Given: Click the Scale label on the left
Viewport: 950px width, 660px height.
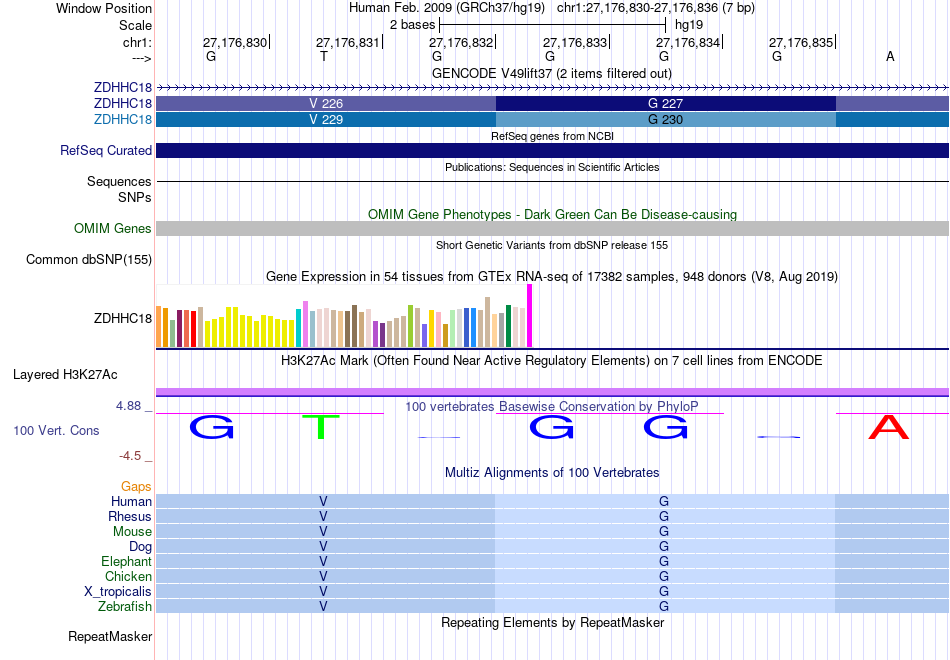Looking at the screenshot, I should tap(135, 25).
